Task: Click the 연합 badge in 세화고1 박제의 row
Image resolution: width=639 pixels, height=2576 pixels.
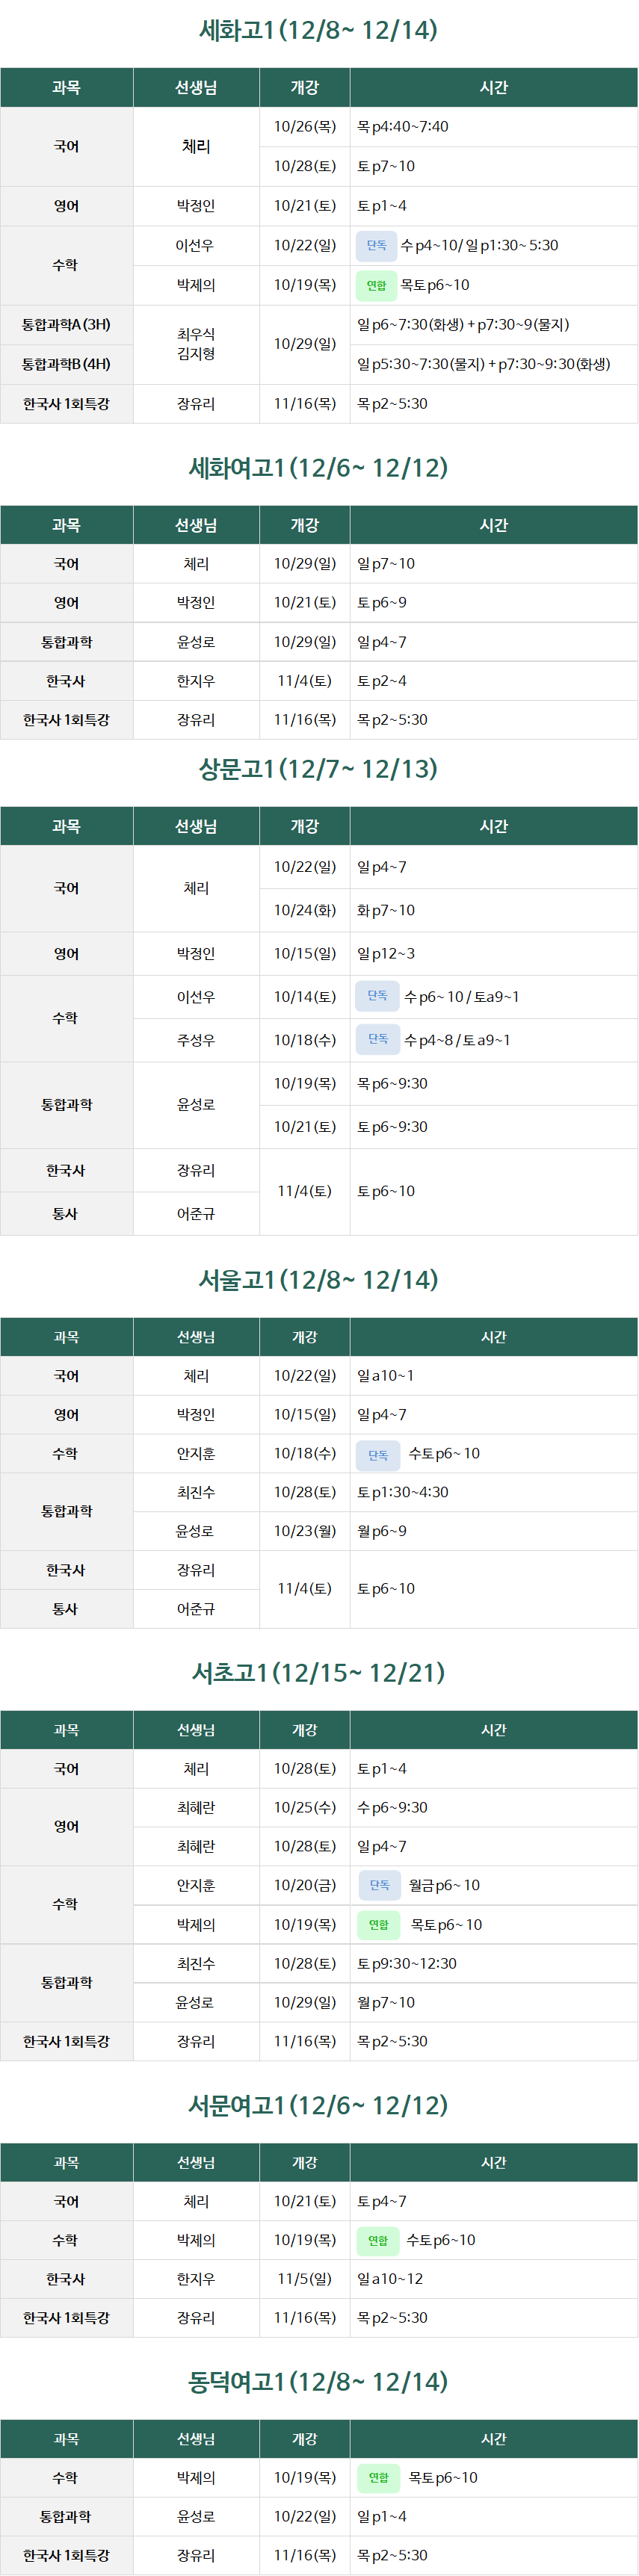Action: pyautogui.click(x=376, y=286)
